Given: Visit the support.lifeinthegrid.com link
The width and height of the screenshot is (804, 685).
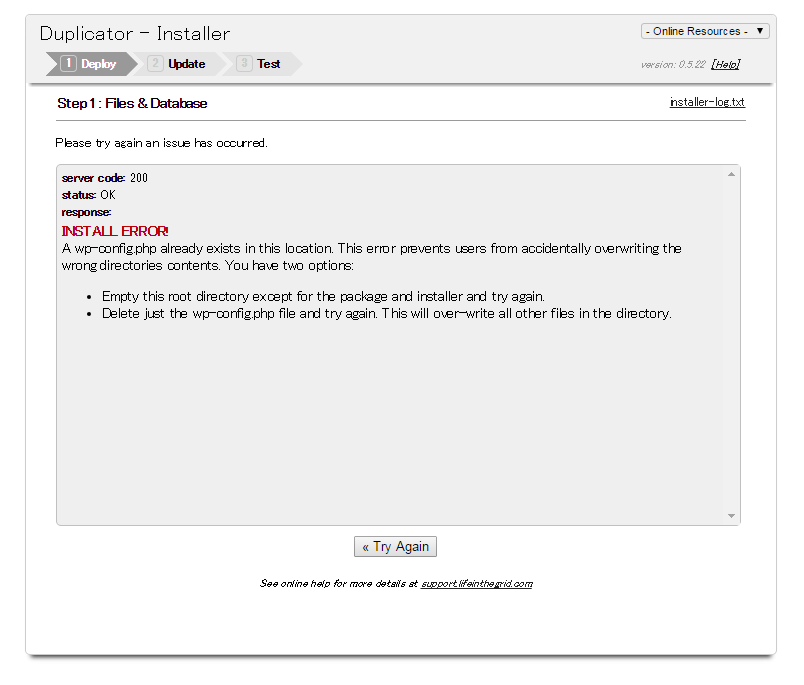Looking at the screenshot, I should click(477, 583).
